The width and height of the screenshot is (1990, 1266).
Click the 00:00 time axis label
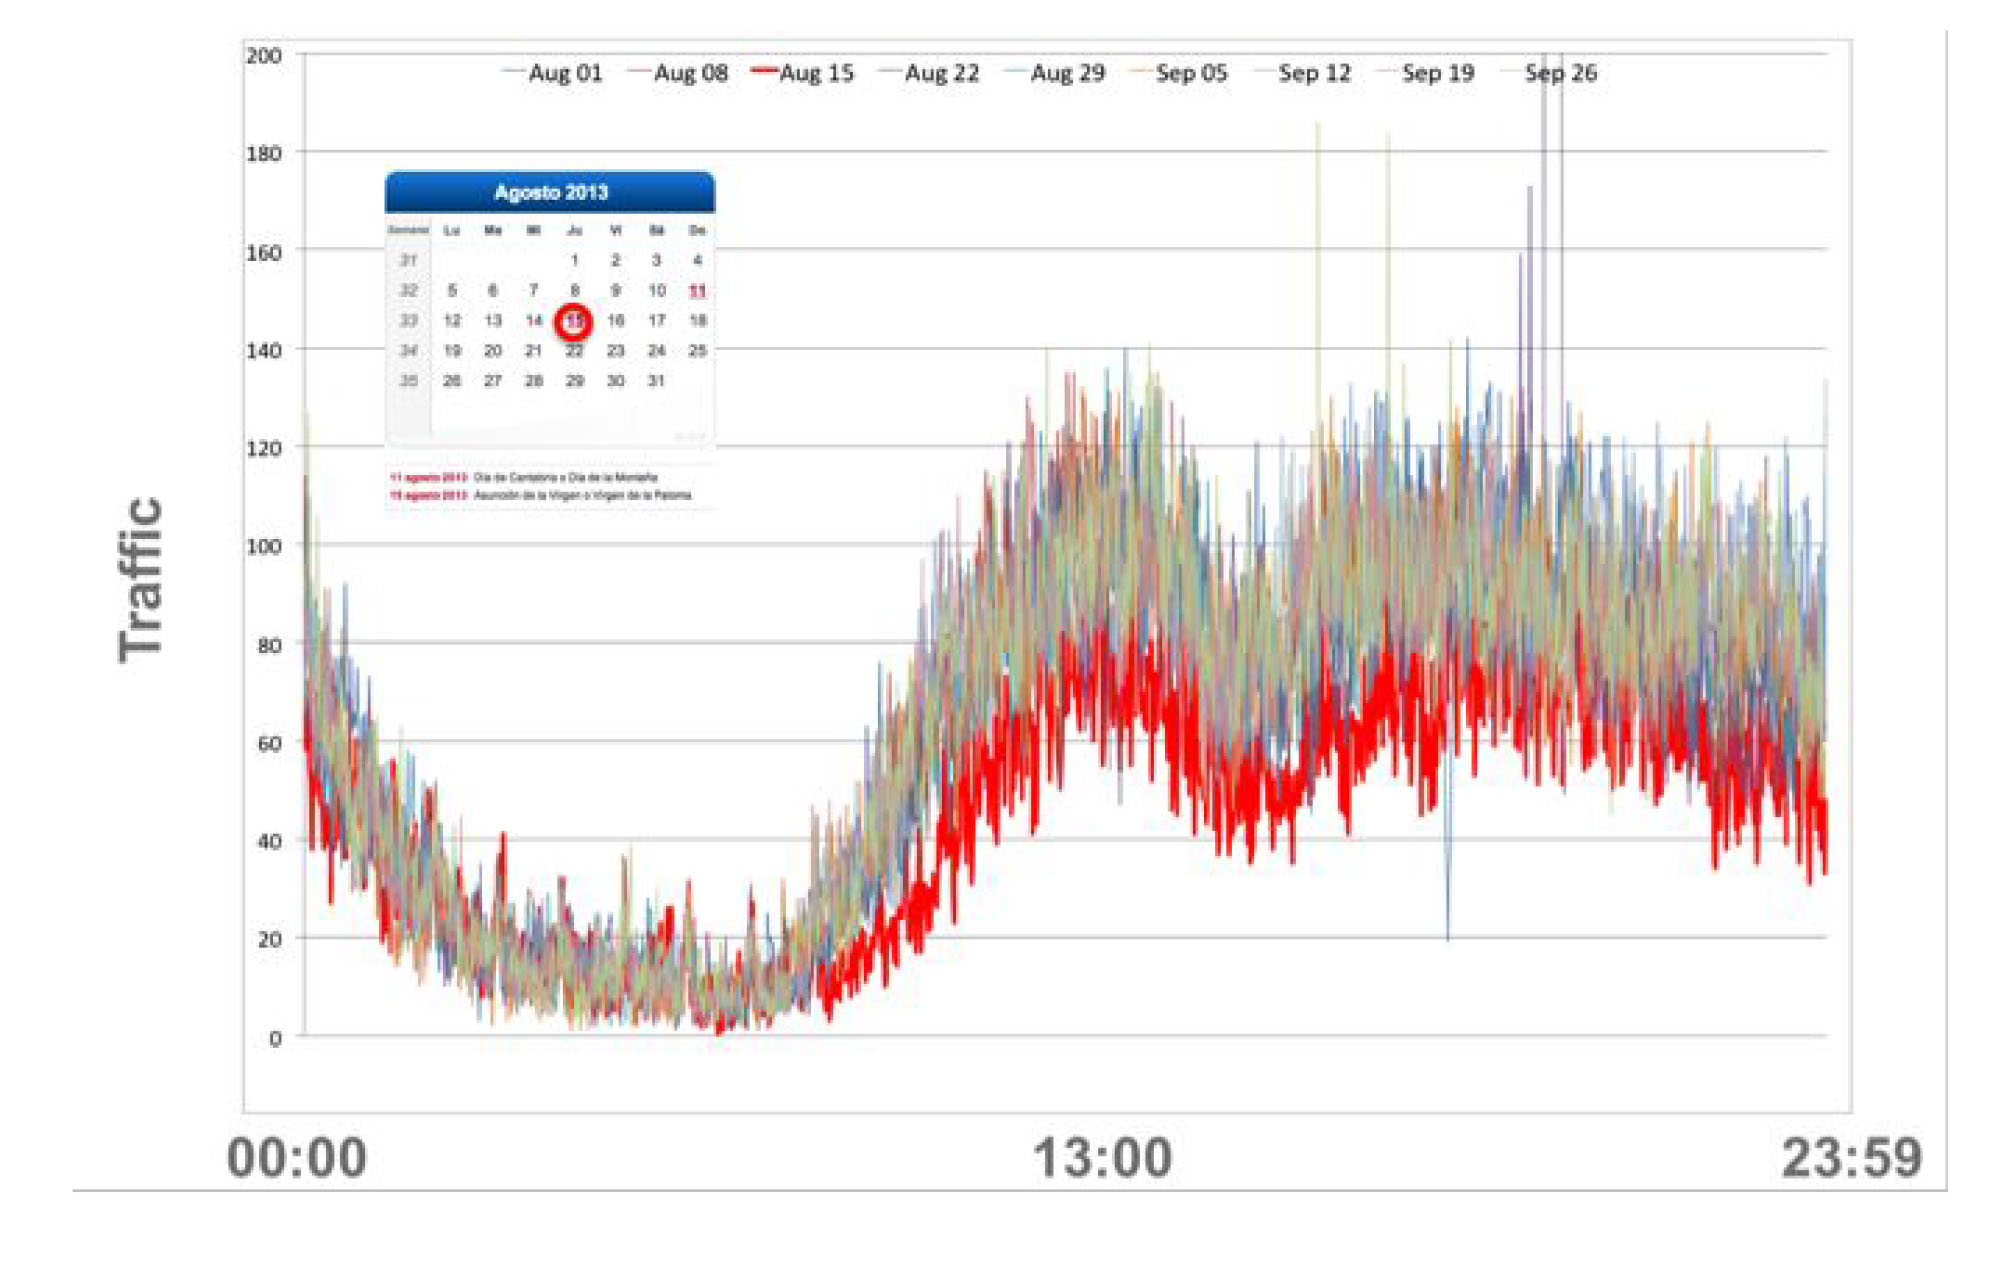coord(297,1158)
